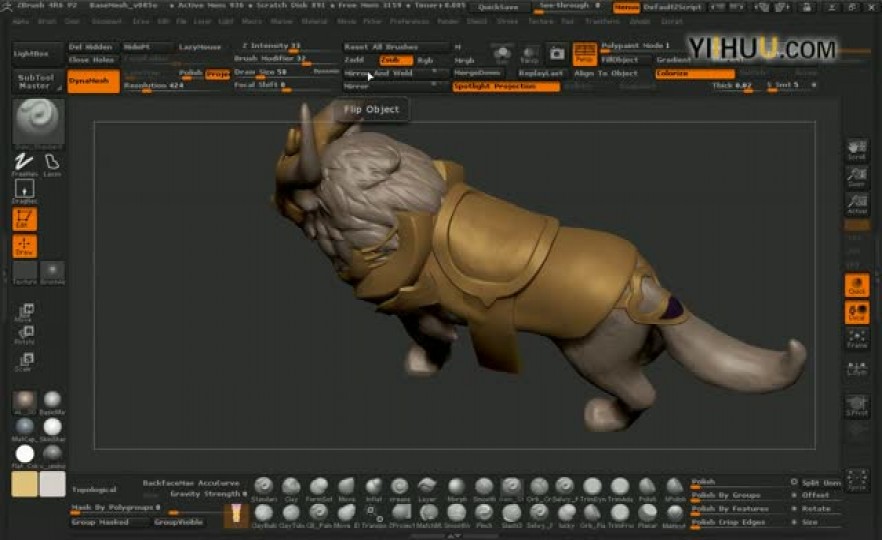Toggle the Zadd mode
This screenshot has width=882, height=540.
point(355,60)
